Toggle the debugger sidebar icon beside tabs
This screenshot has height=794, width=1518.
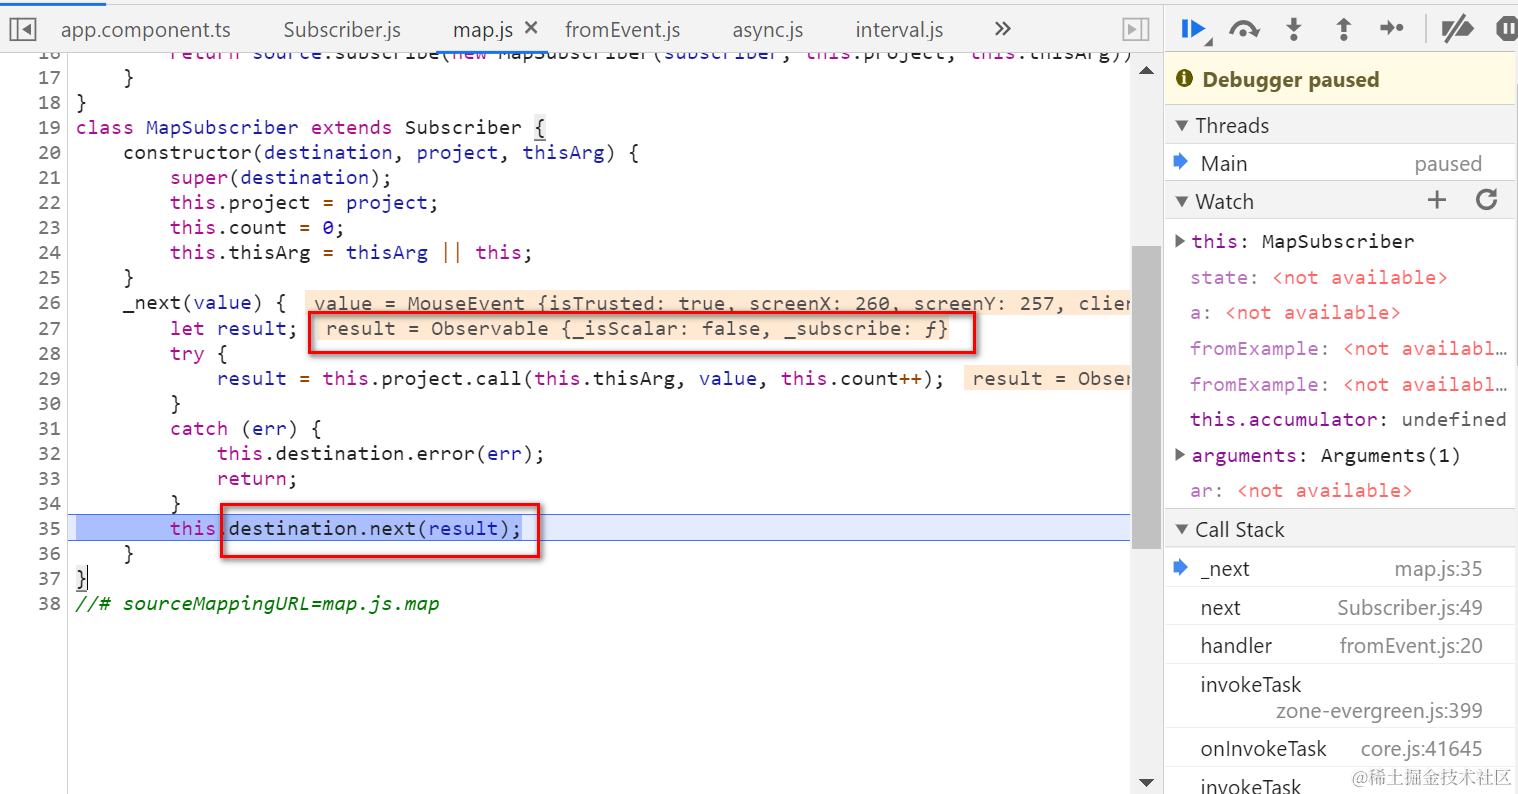point(1136,29)
